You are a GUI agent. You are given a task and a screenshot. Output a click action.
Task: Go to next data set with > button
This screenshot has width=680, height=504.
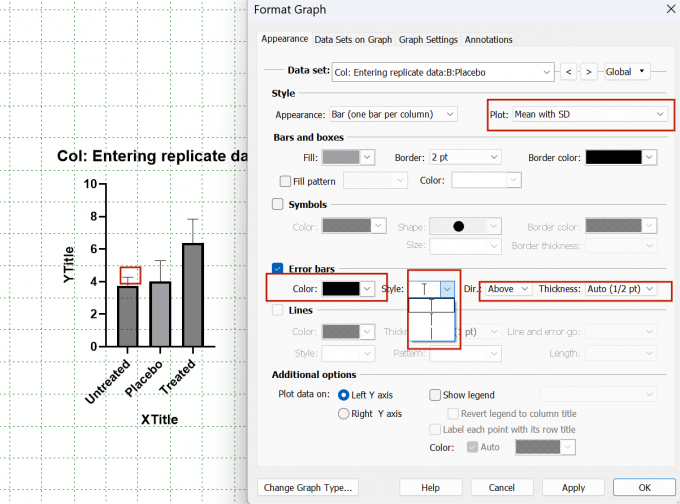click(x=588, y=72)
